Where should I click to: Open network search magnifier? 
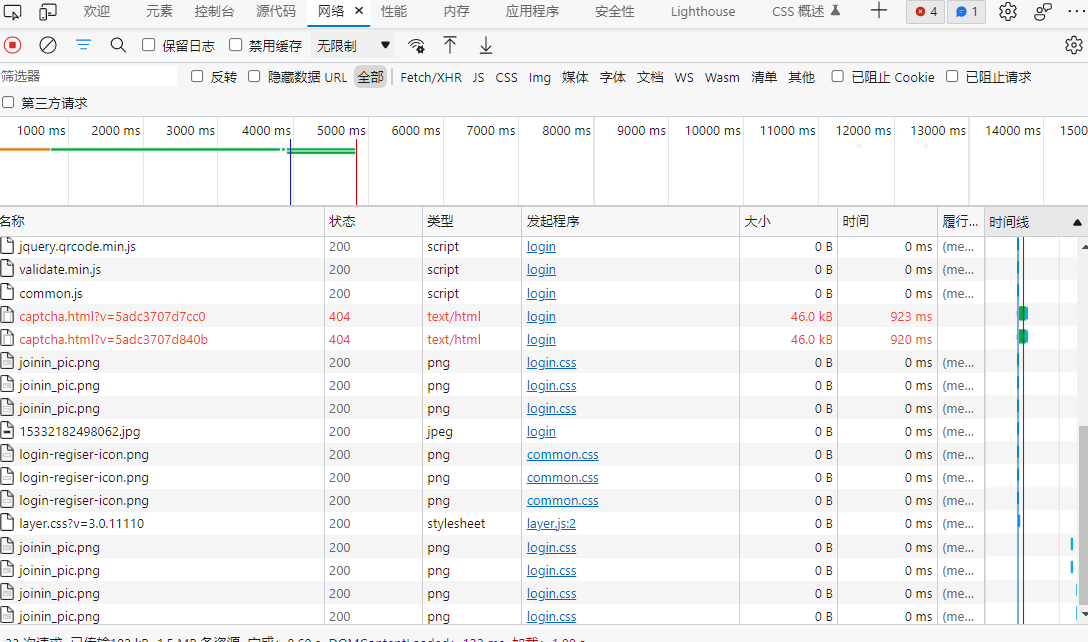point(118,46)
